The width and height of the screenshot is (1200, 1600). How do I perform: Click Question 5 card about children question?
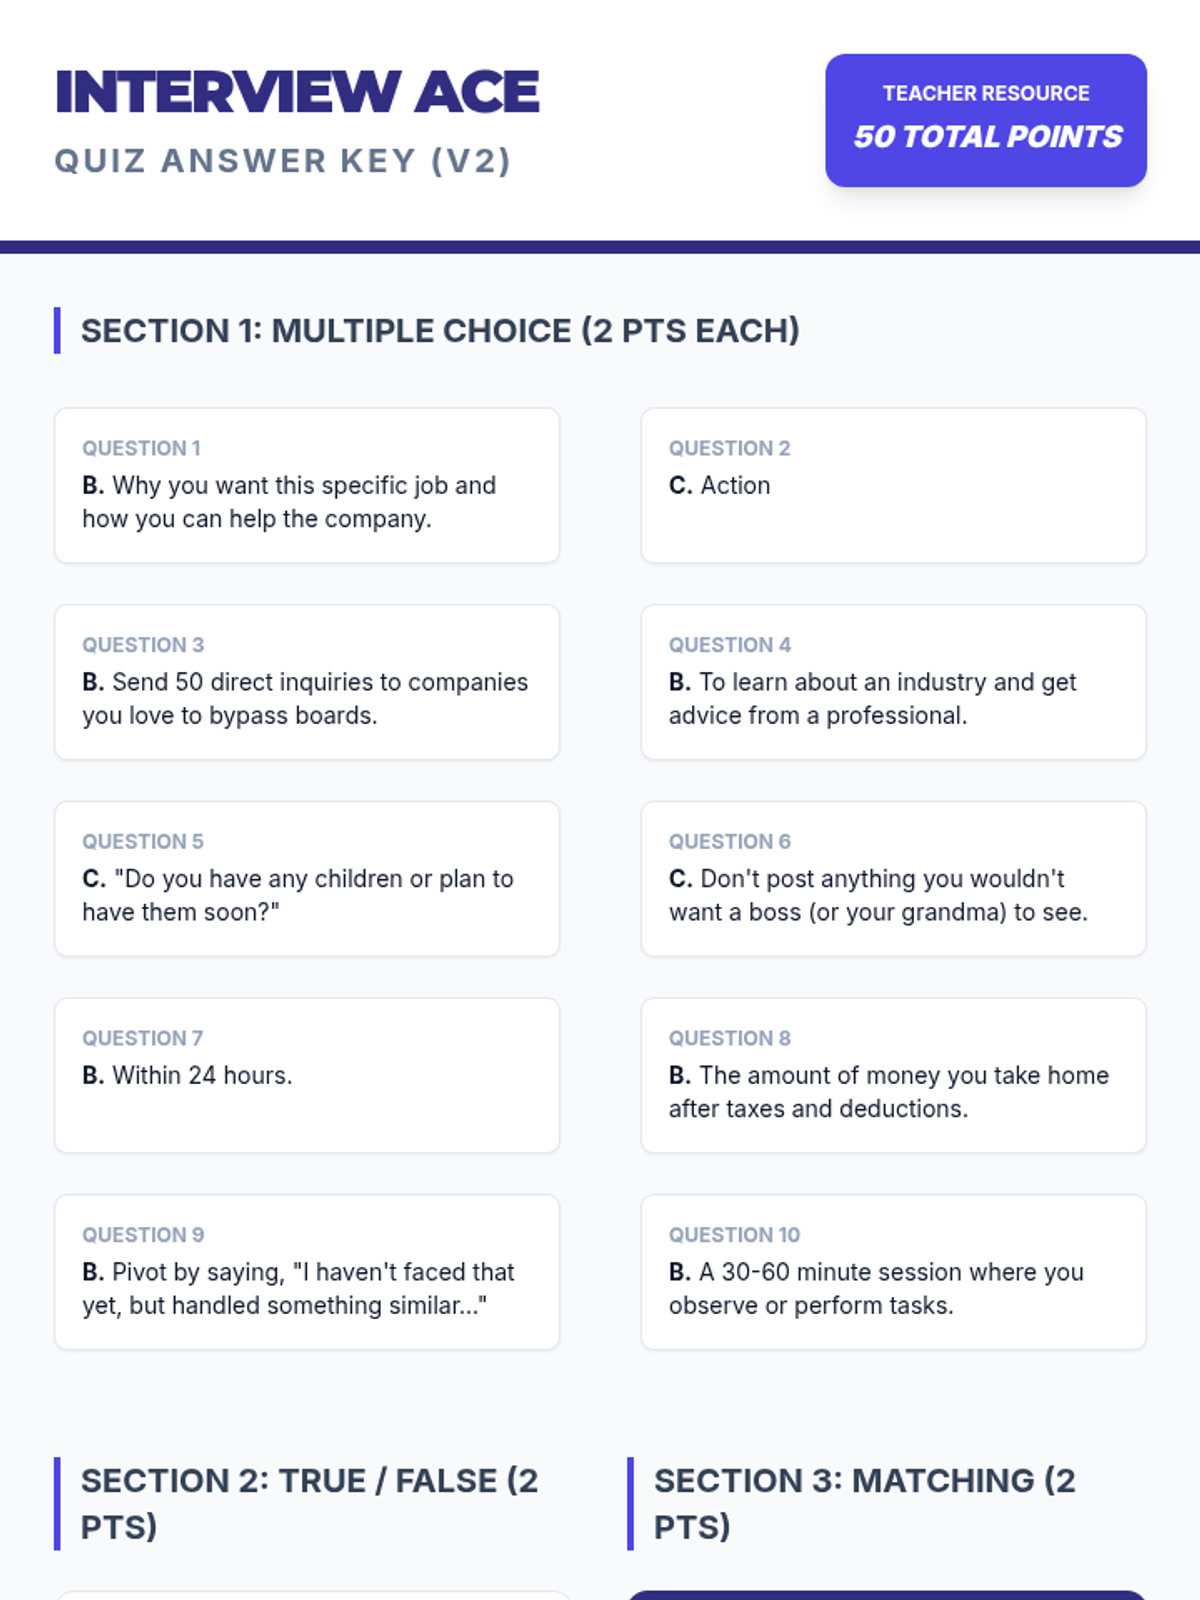coord(307,879)
